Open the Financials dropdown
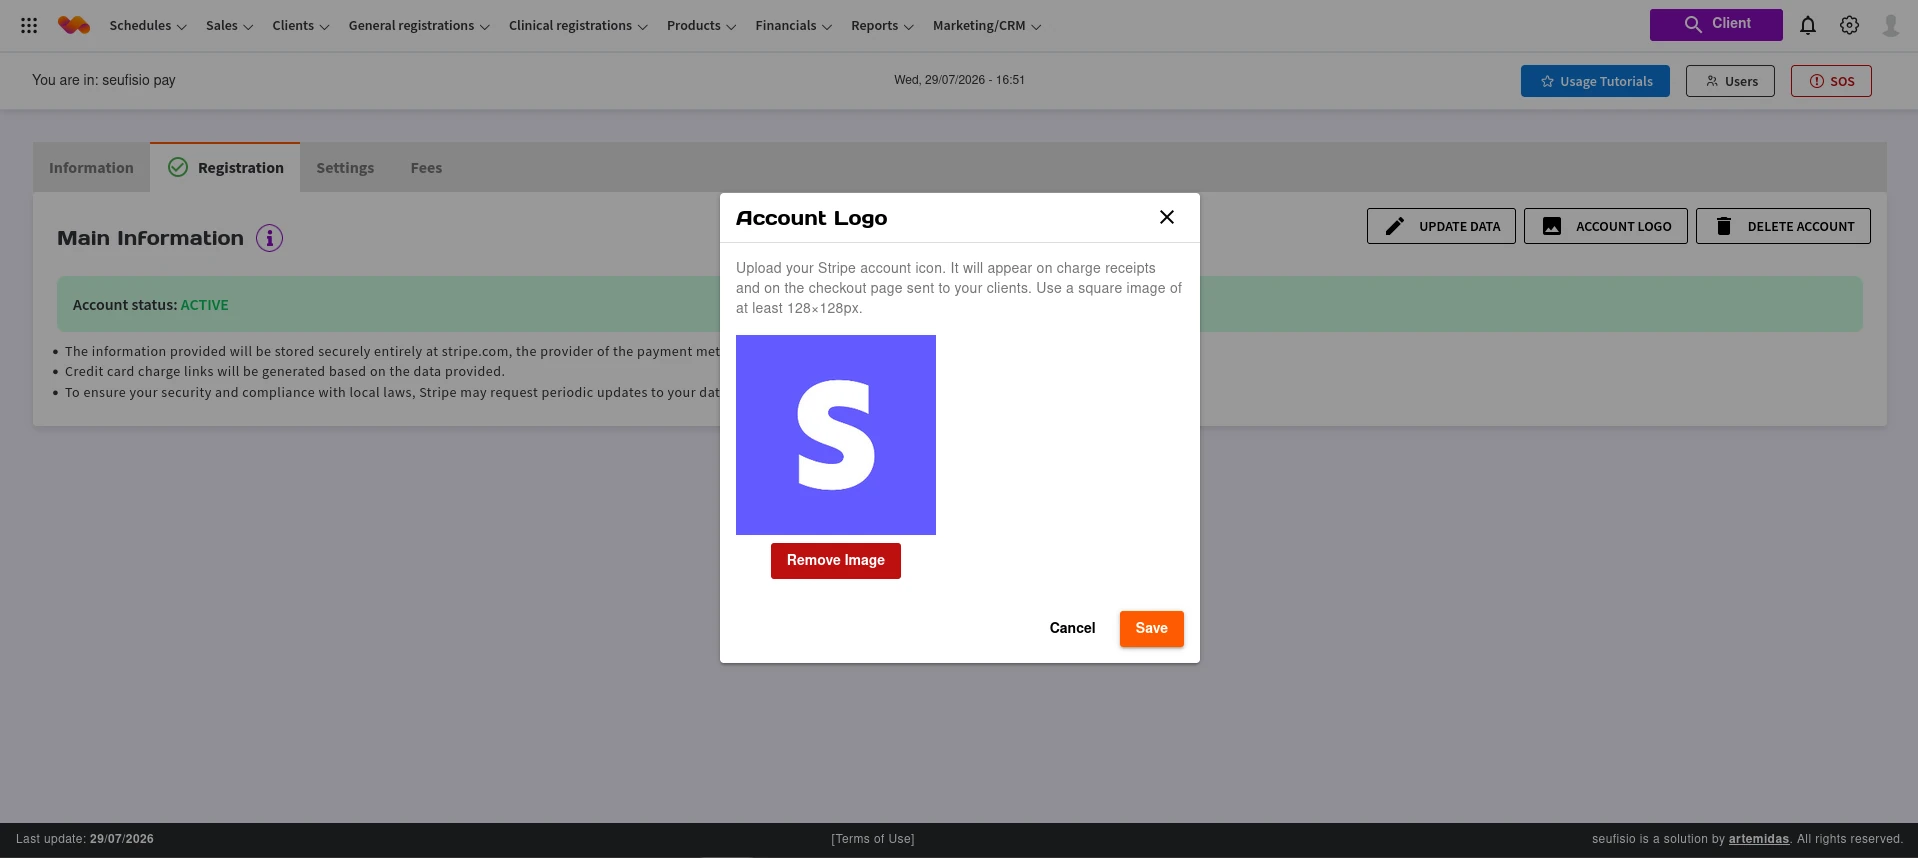 794,26
